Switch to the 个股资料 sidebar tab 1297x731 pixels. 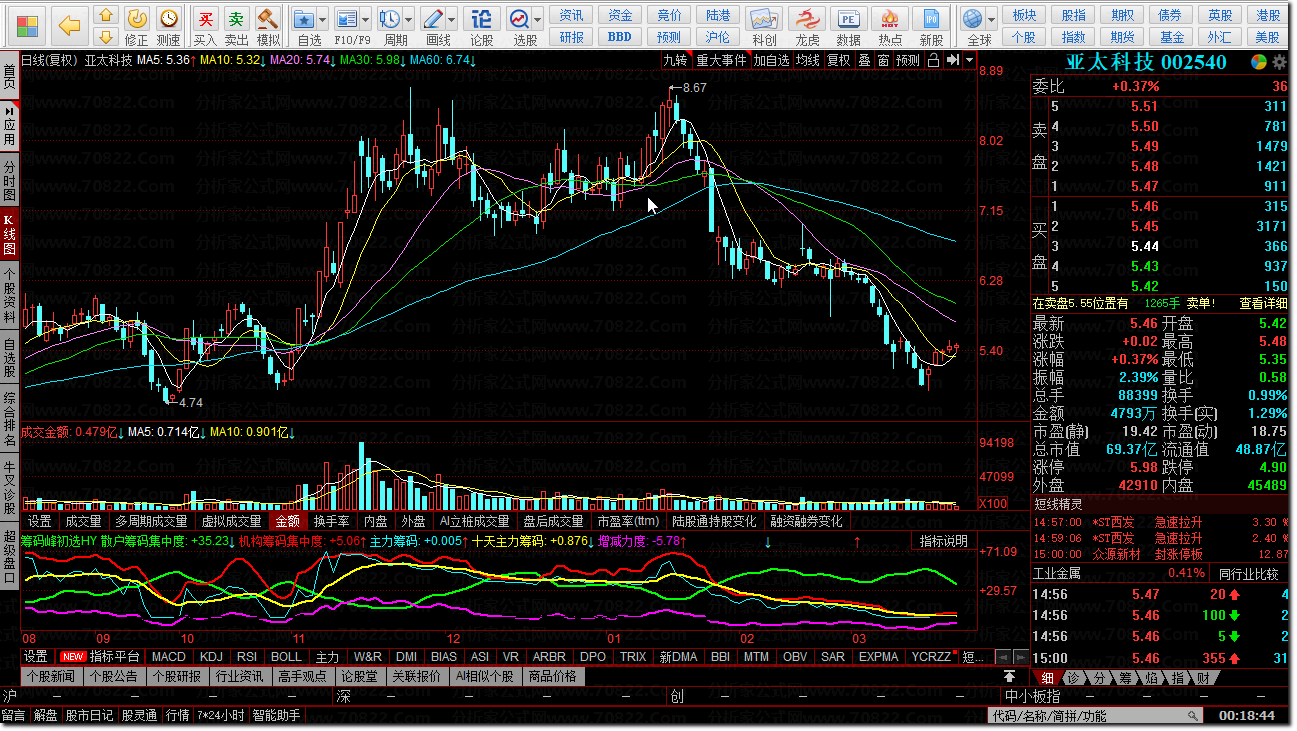click(10, 295)
